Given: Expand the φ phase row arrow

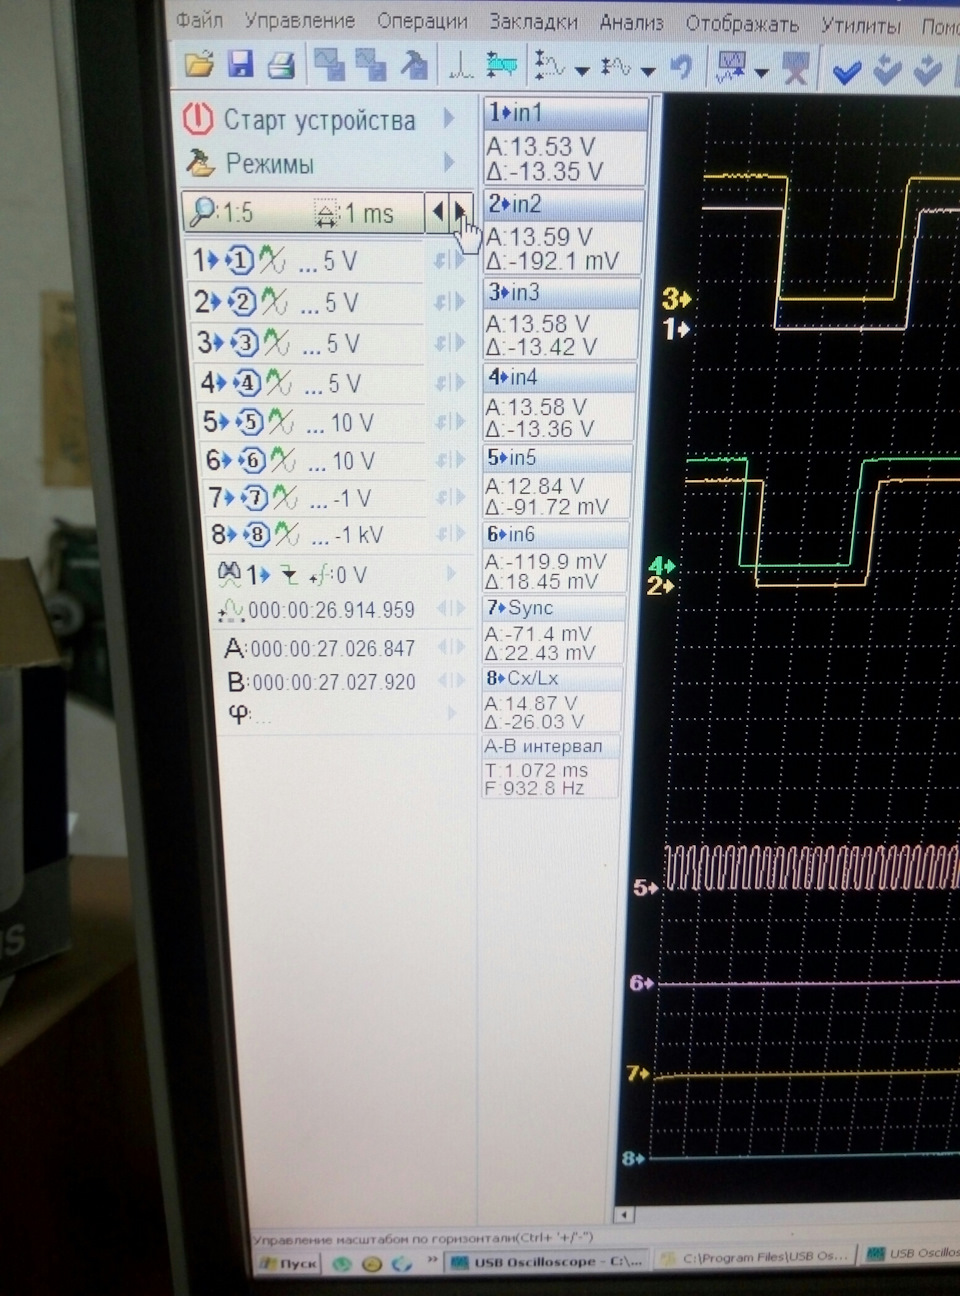Looking at the screenshot, I should [452, 713].
